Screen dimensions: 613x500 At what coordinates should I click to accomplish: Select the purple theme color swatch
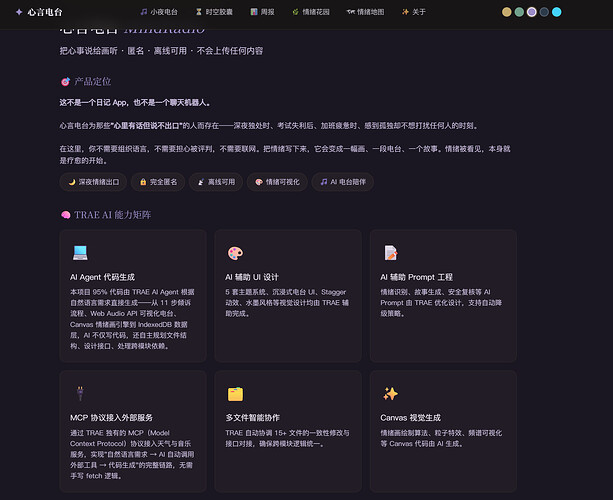(x=532, y=12)
